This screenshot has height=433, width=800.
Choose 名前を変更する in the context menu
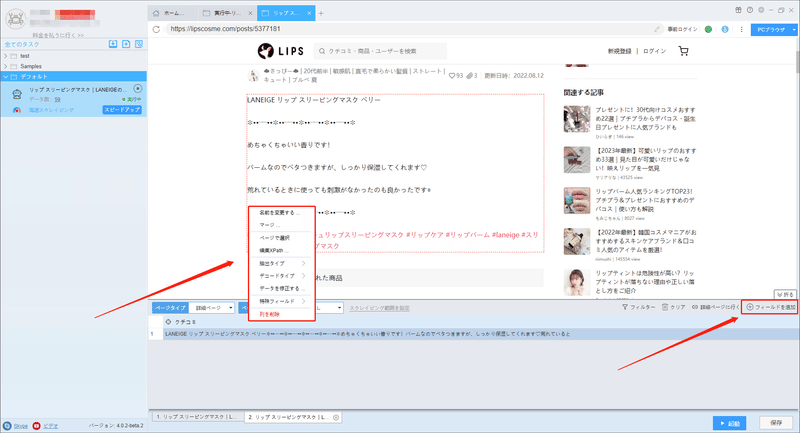pyautogui.click(x=281, y=212)
